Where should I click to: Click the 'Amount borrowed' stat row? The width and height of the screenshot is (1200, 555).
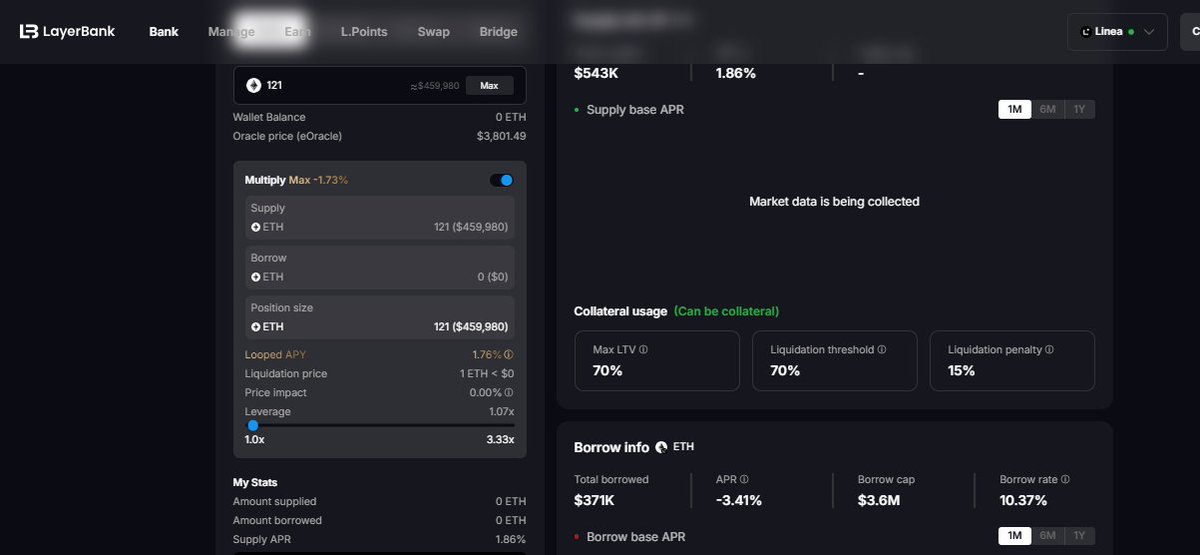coord(379,520)
